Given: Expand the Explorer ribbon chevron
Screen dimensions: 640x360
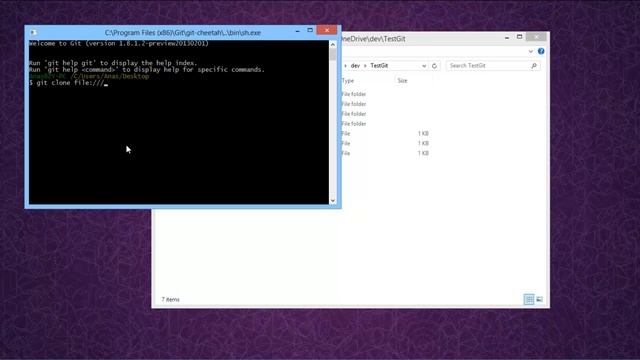Looking at the screenshot, I should pyautogui.click(x=531, y=51).
